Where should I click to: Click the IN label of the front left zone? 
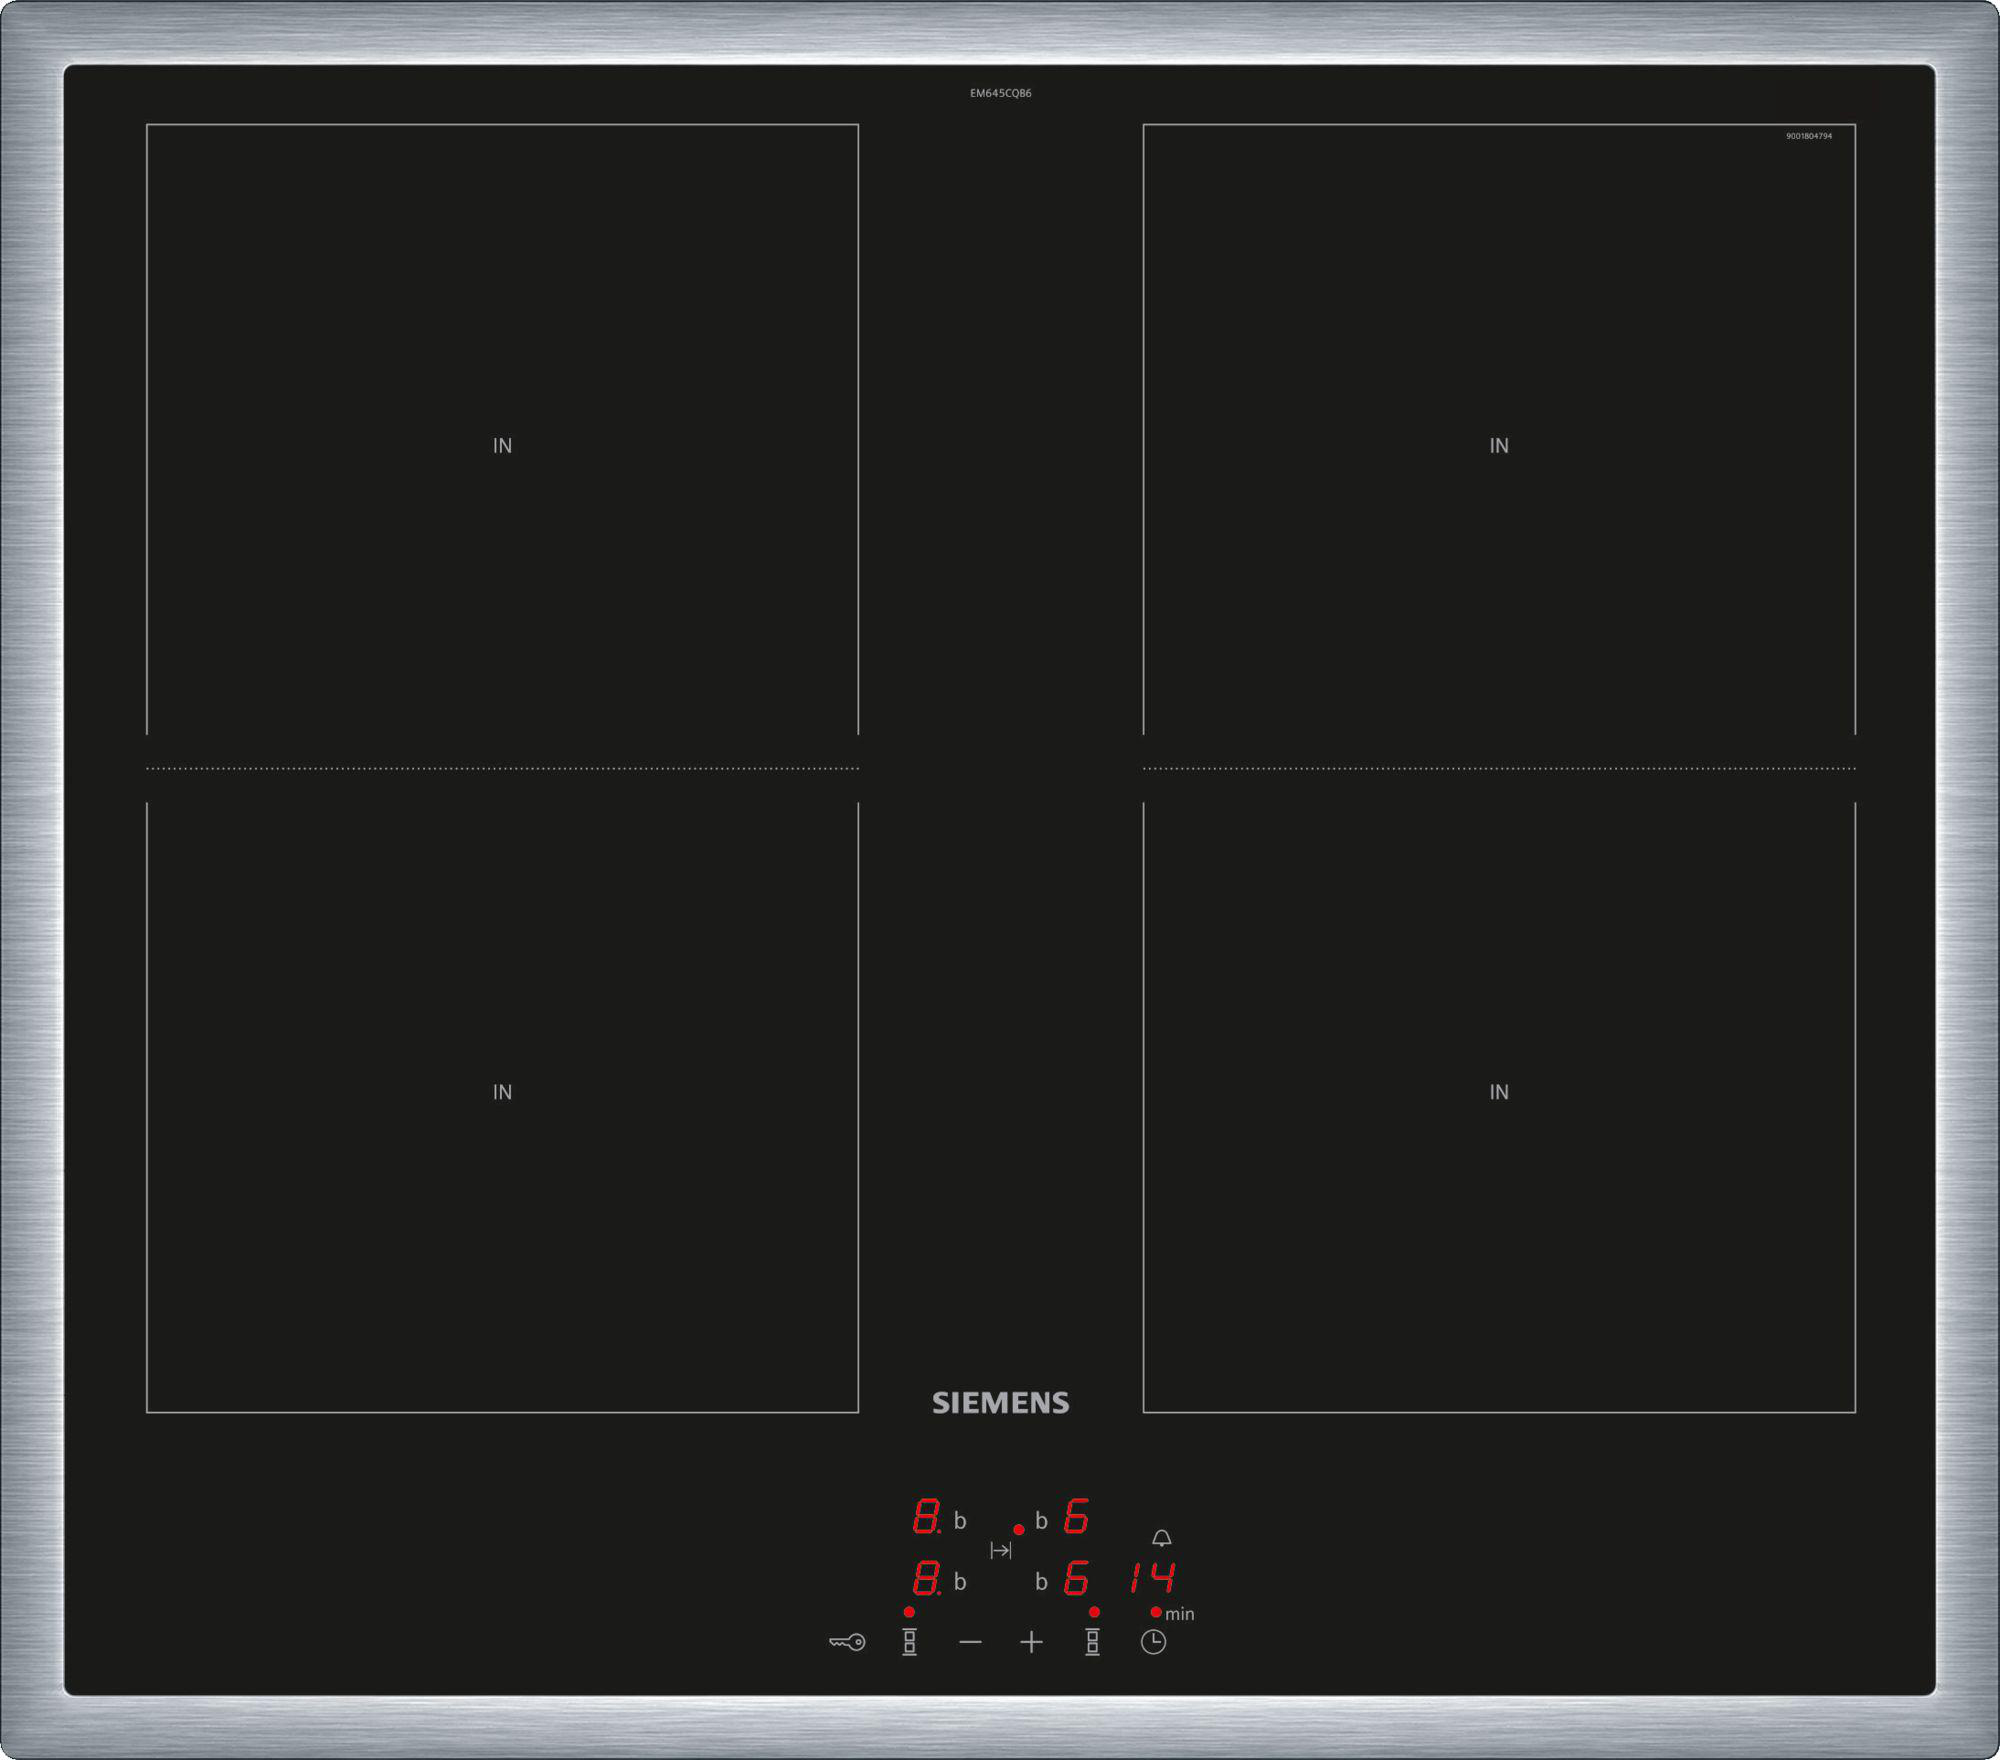(502, 1092)
